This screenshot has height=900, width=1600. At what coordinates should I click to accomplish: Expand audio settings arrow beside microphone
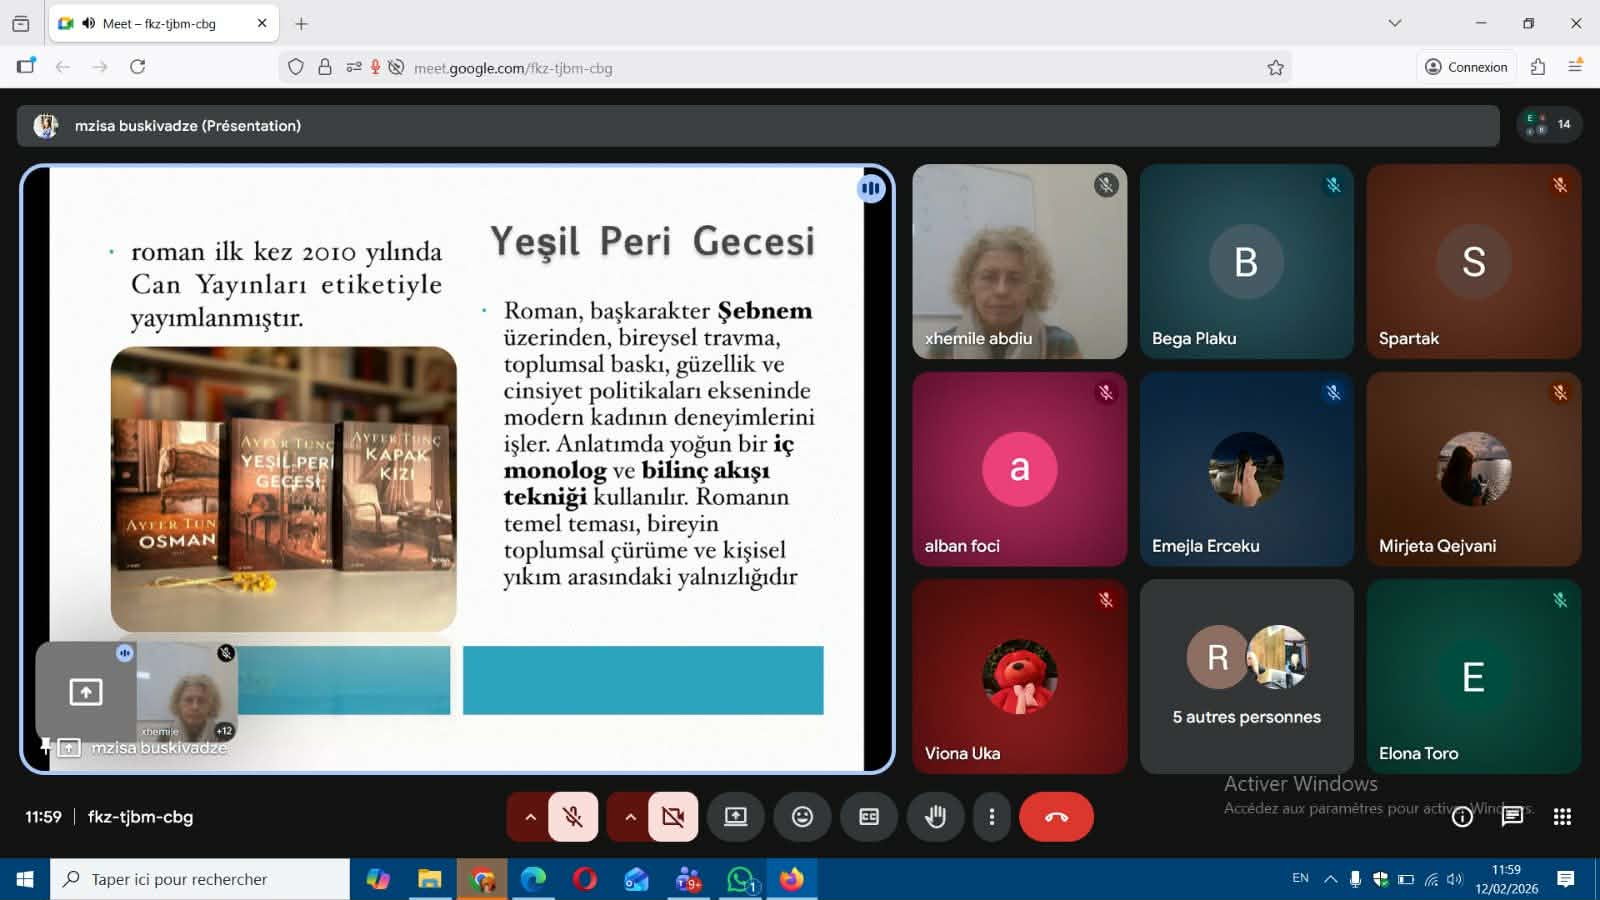[530, 817]
